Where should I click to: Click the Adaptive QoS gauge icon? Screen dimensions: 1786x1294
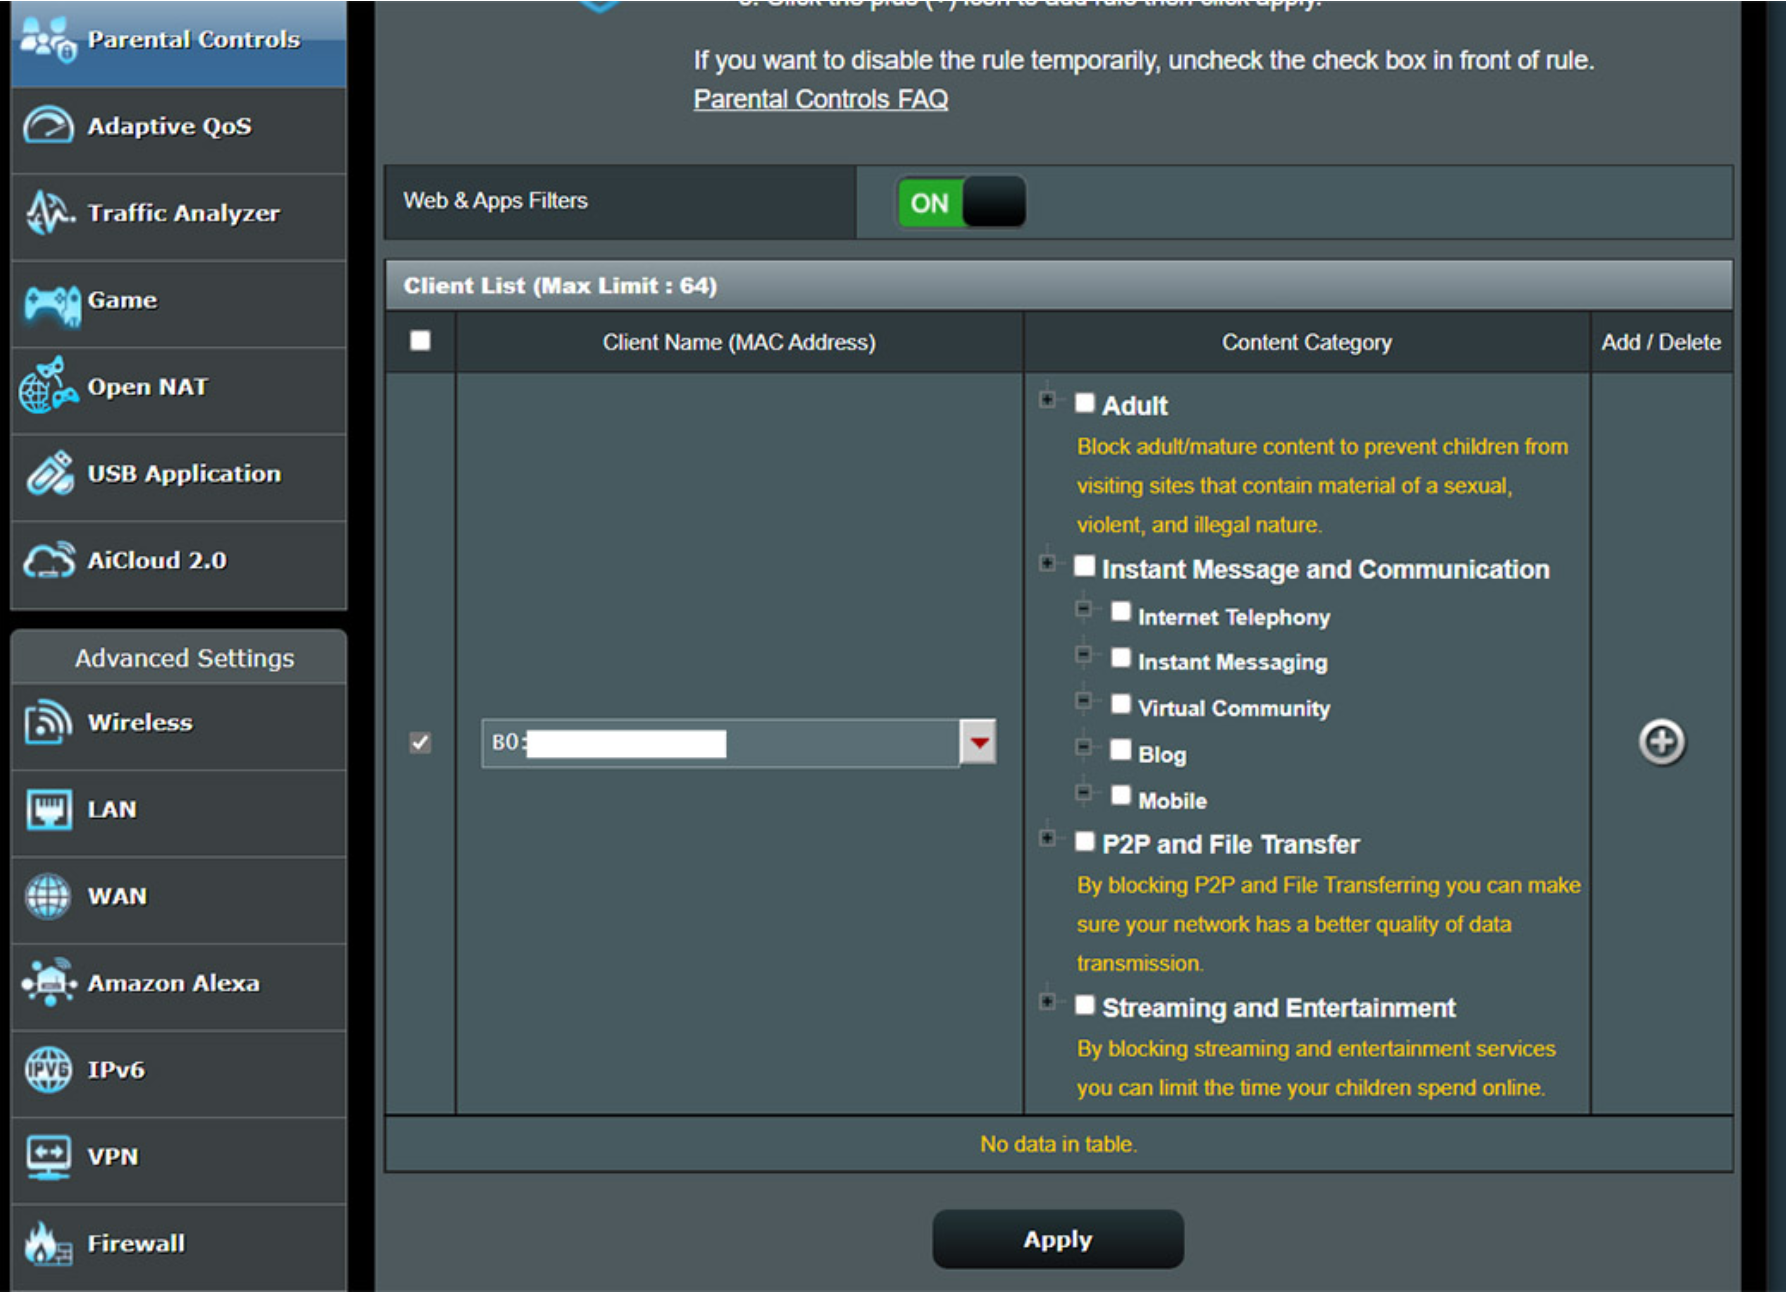[x=47, y=126]
